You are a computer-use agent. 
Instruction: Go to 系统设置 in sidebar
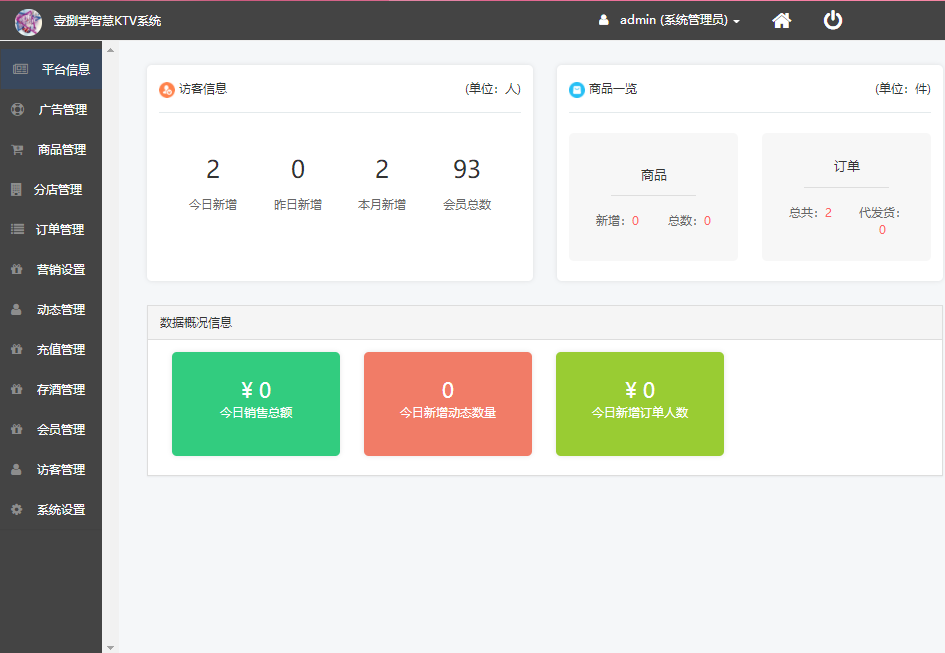click(51, 509)
